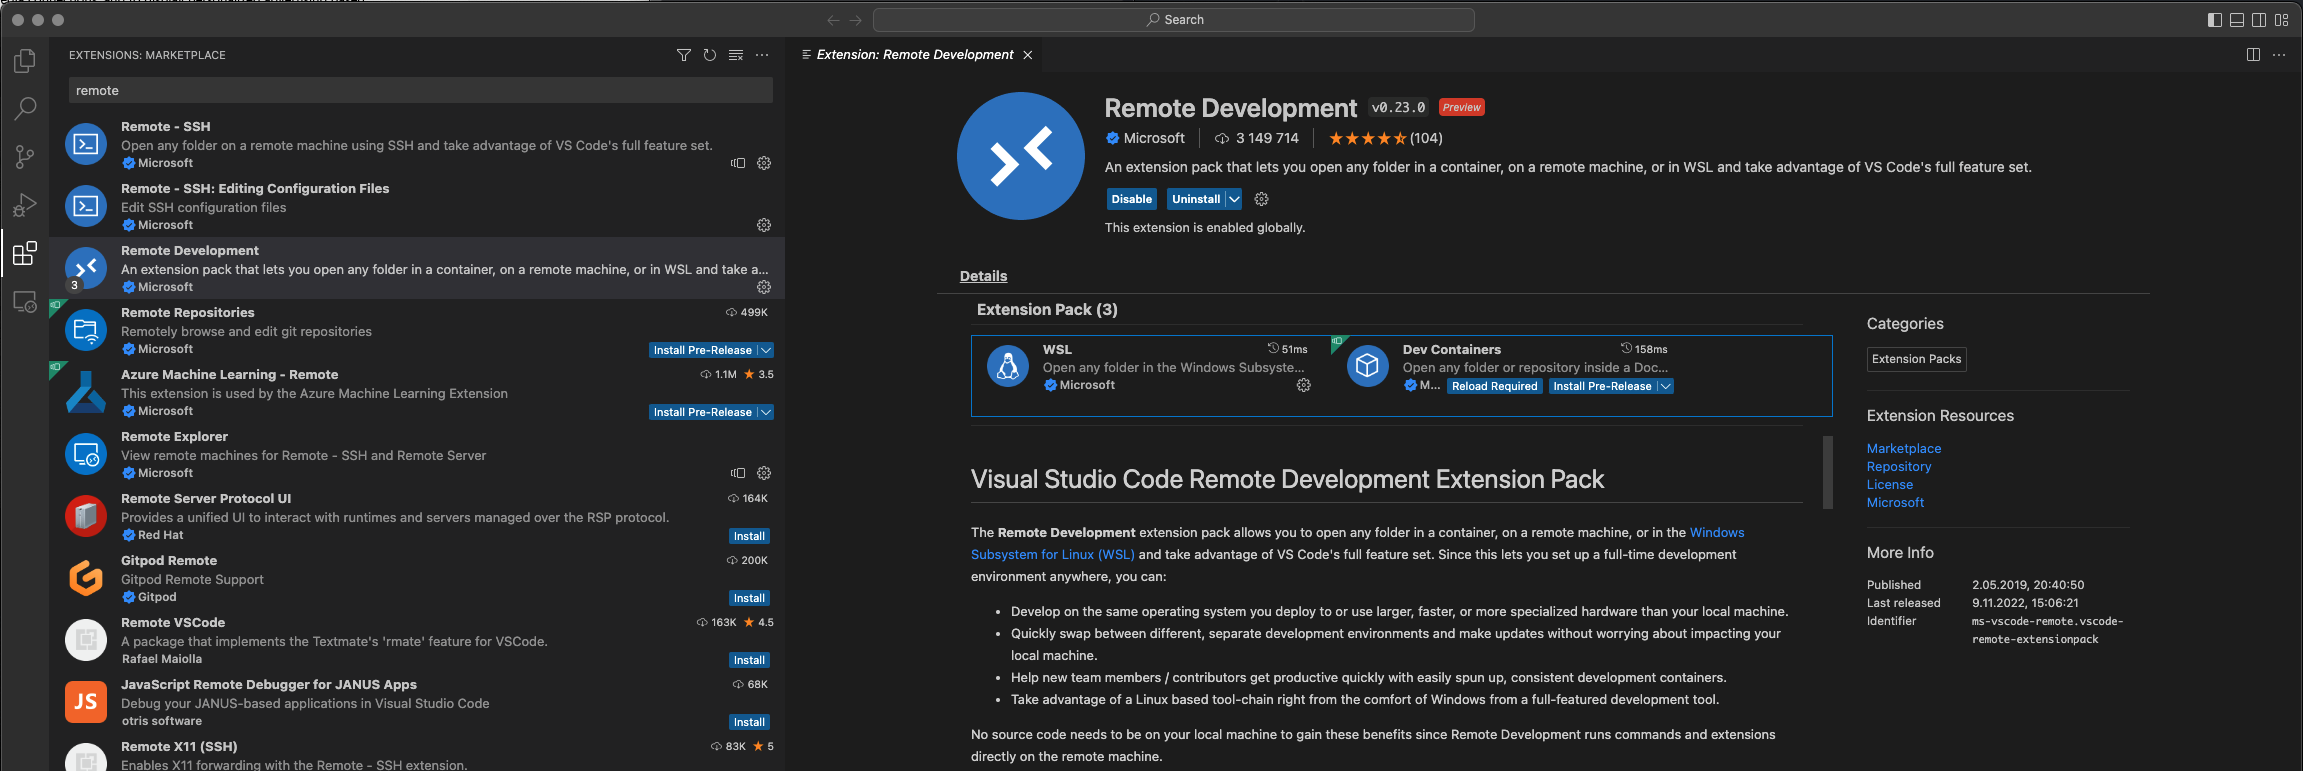Install Remote Server Protocol UI

pyautogui.click(x=749, y=536)
